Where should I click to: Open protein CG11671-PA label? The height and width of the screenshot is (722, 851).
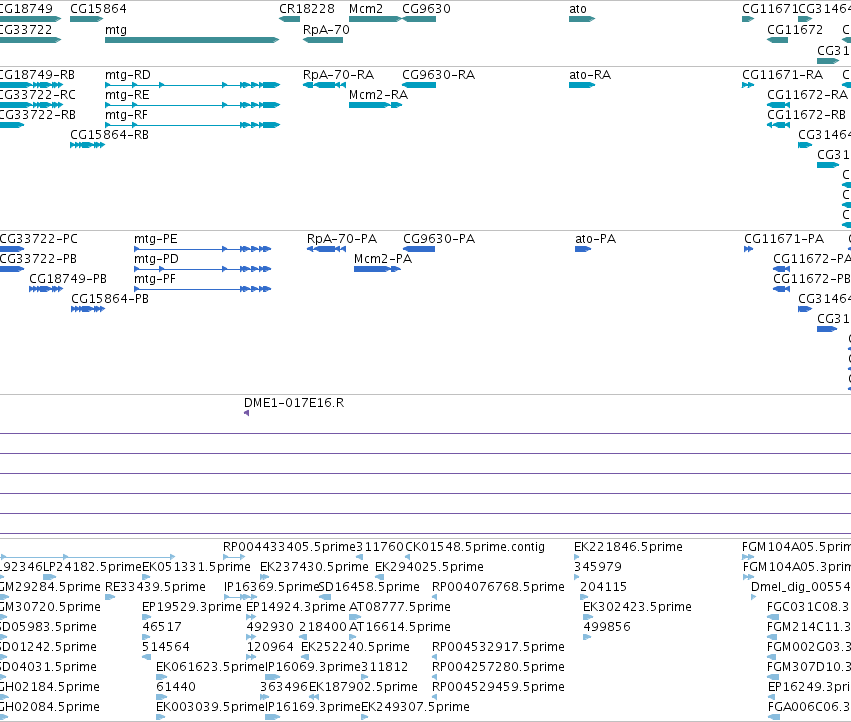click(x=784, y=239)
